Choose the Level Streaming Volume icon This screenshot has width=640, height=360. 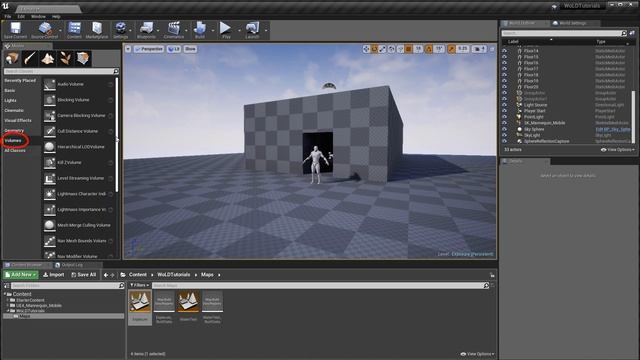pyautogui.click(x=50, y=178)
